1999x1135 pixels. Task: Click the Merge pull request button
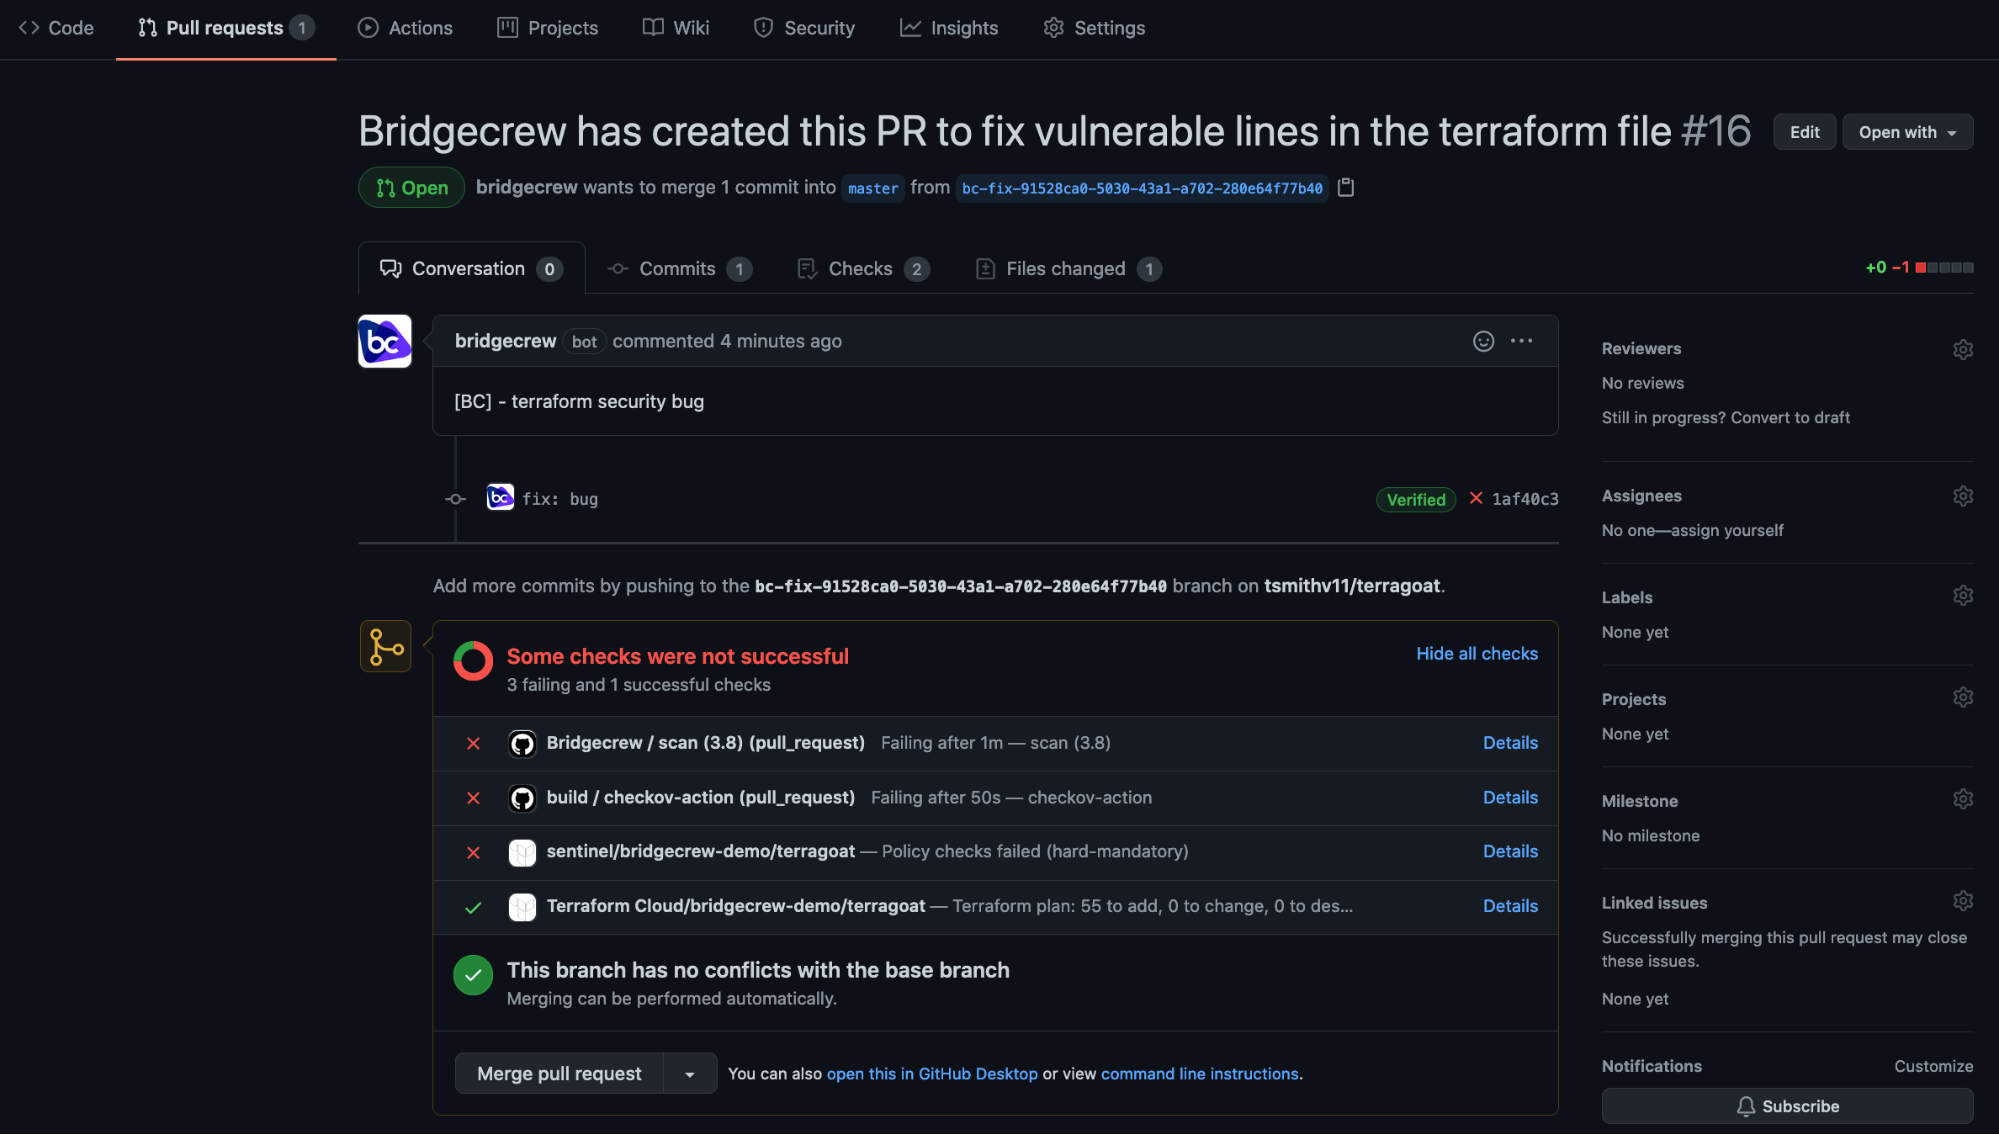tap(559, 1074)
